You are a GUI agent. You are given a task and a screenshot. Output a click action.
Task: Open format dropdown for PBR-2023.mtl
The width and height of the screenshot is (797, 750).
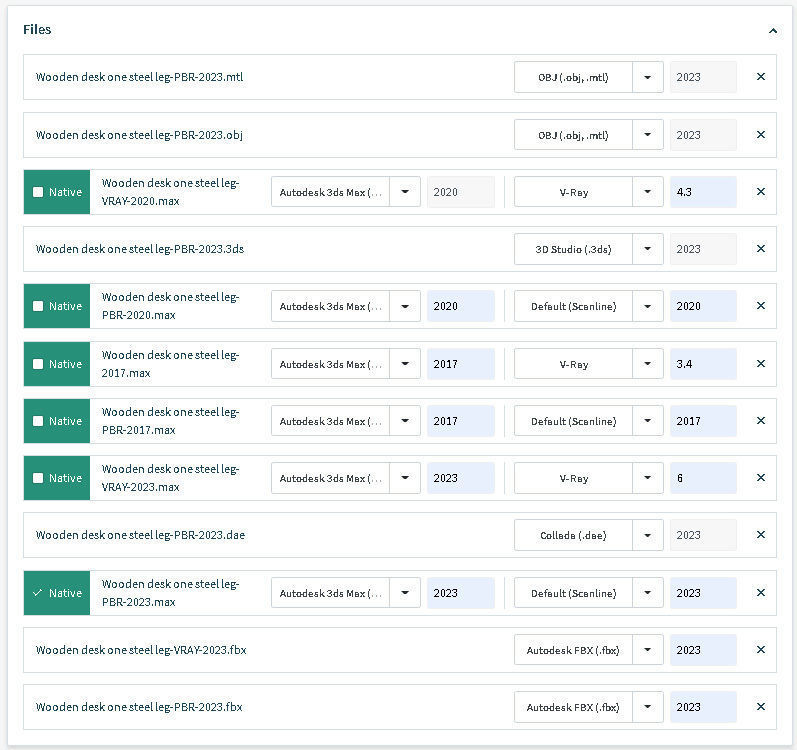click(x=648, y=77)
